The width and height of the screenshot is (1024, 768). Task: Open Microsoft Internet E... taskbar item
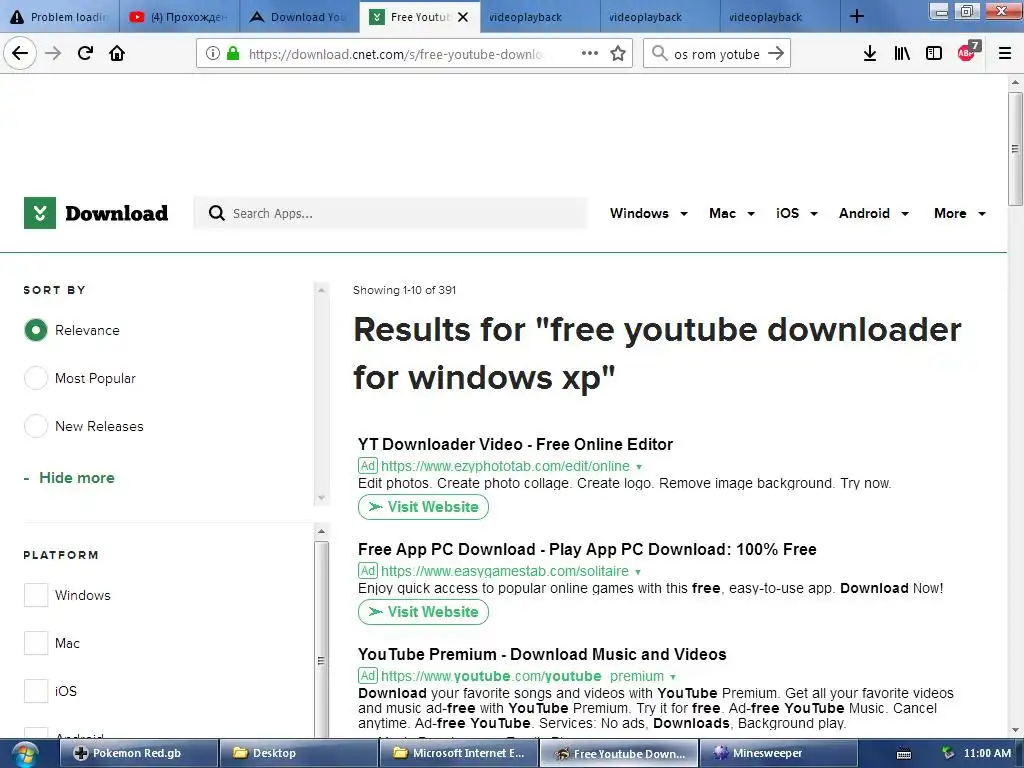pyautogui.click(x=458, y=753)
